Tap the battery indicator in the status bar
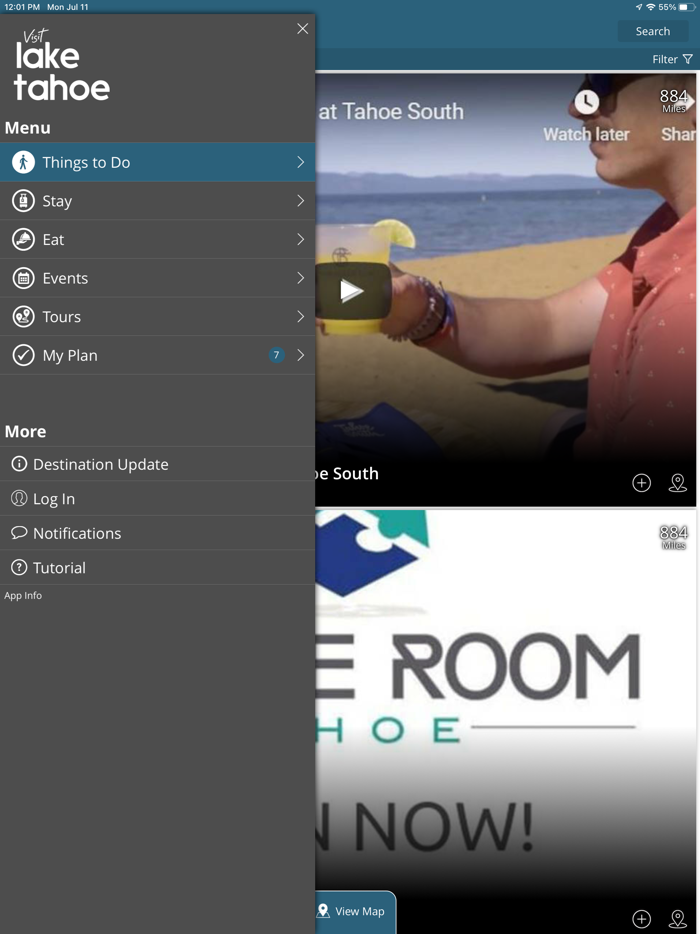Viewport: 700px width, 934px height. (686, 7)
